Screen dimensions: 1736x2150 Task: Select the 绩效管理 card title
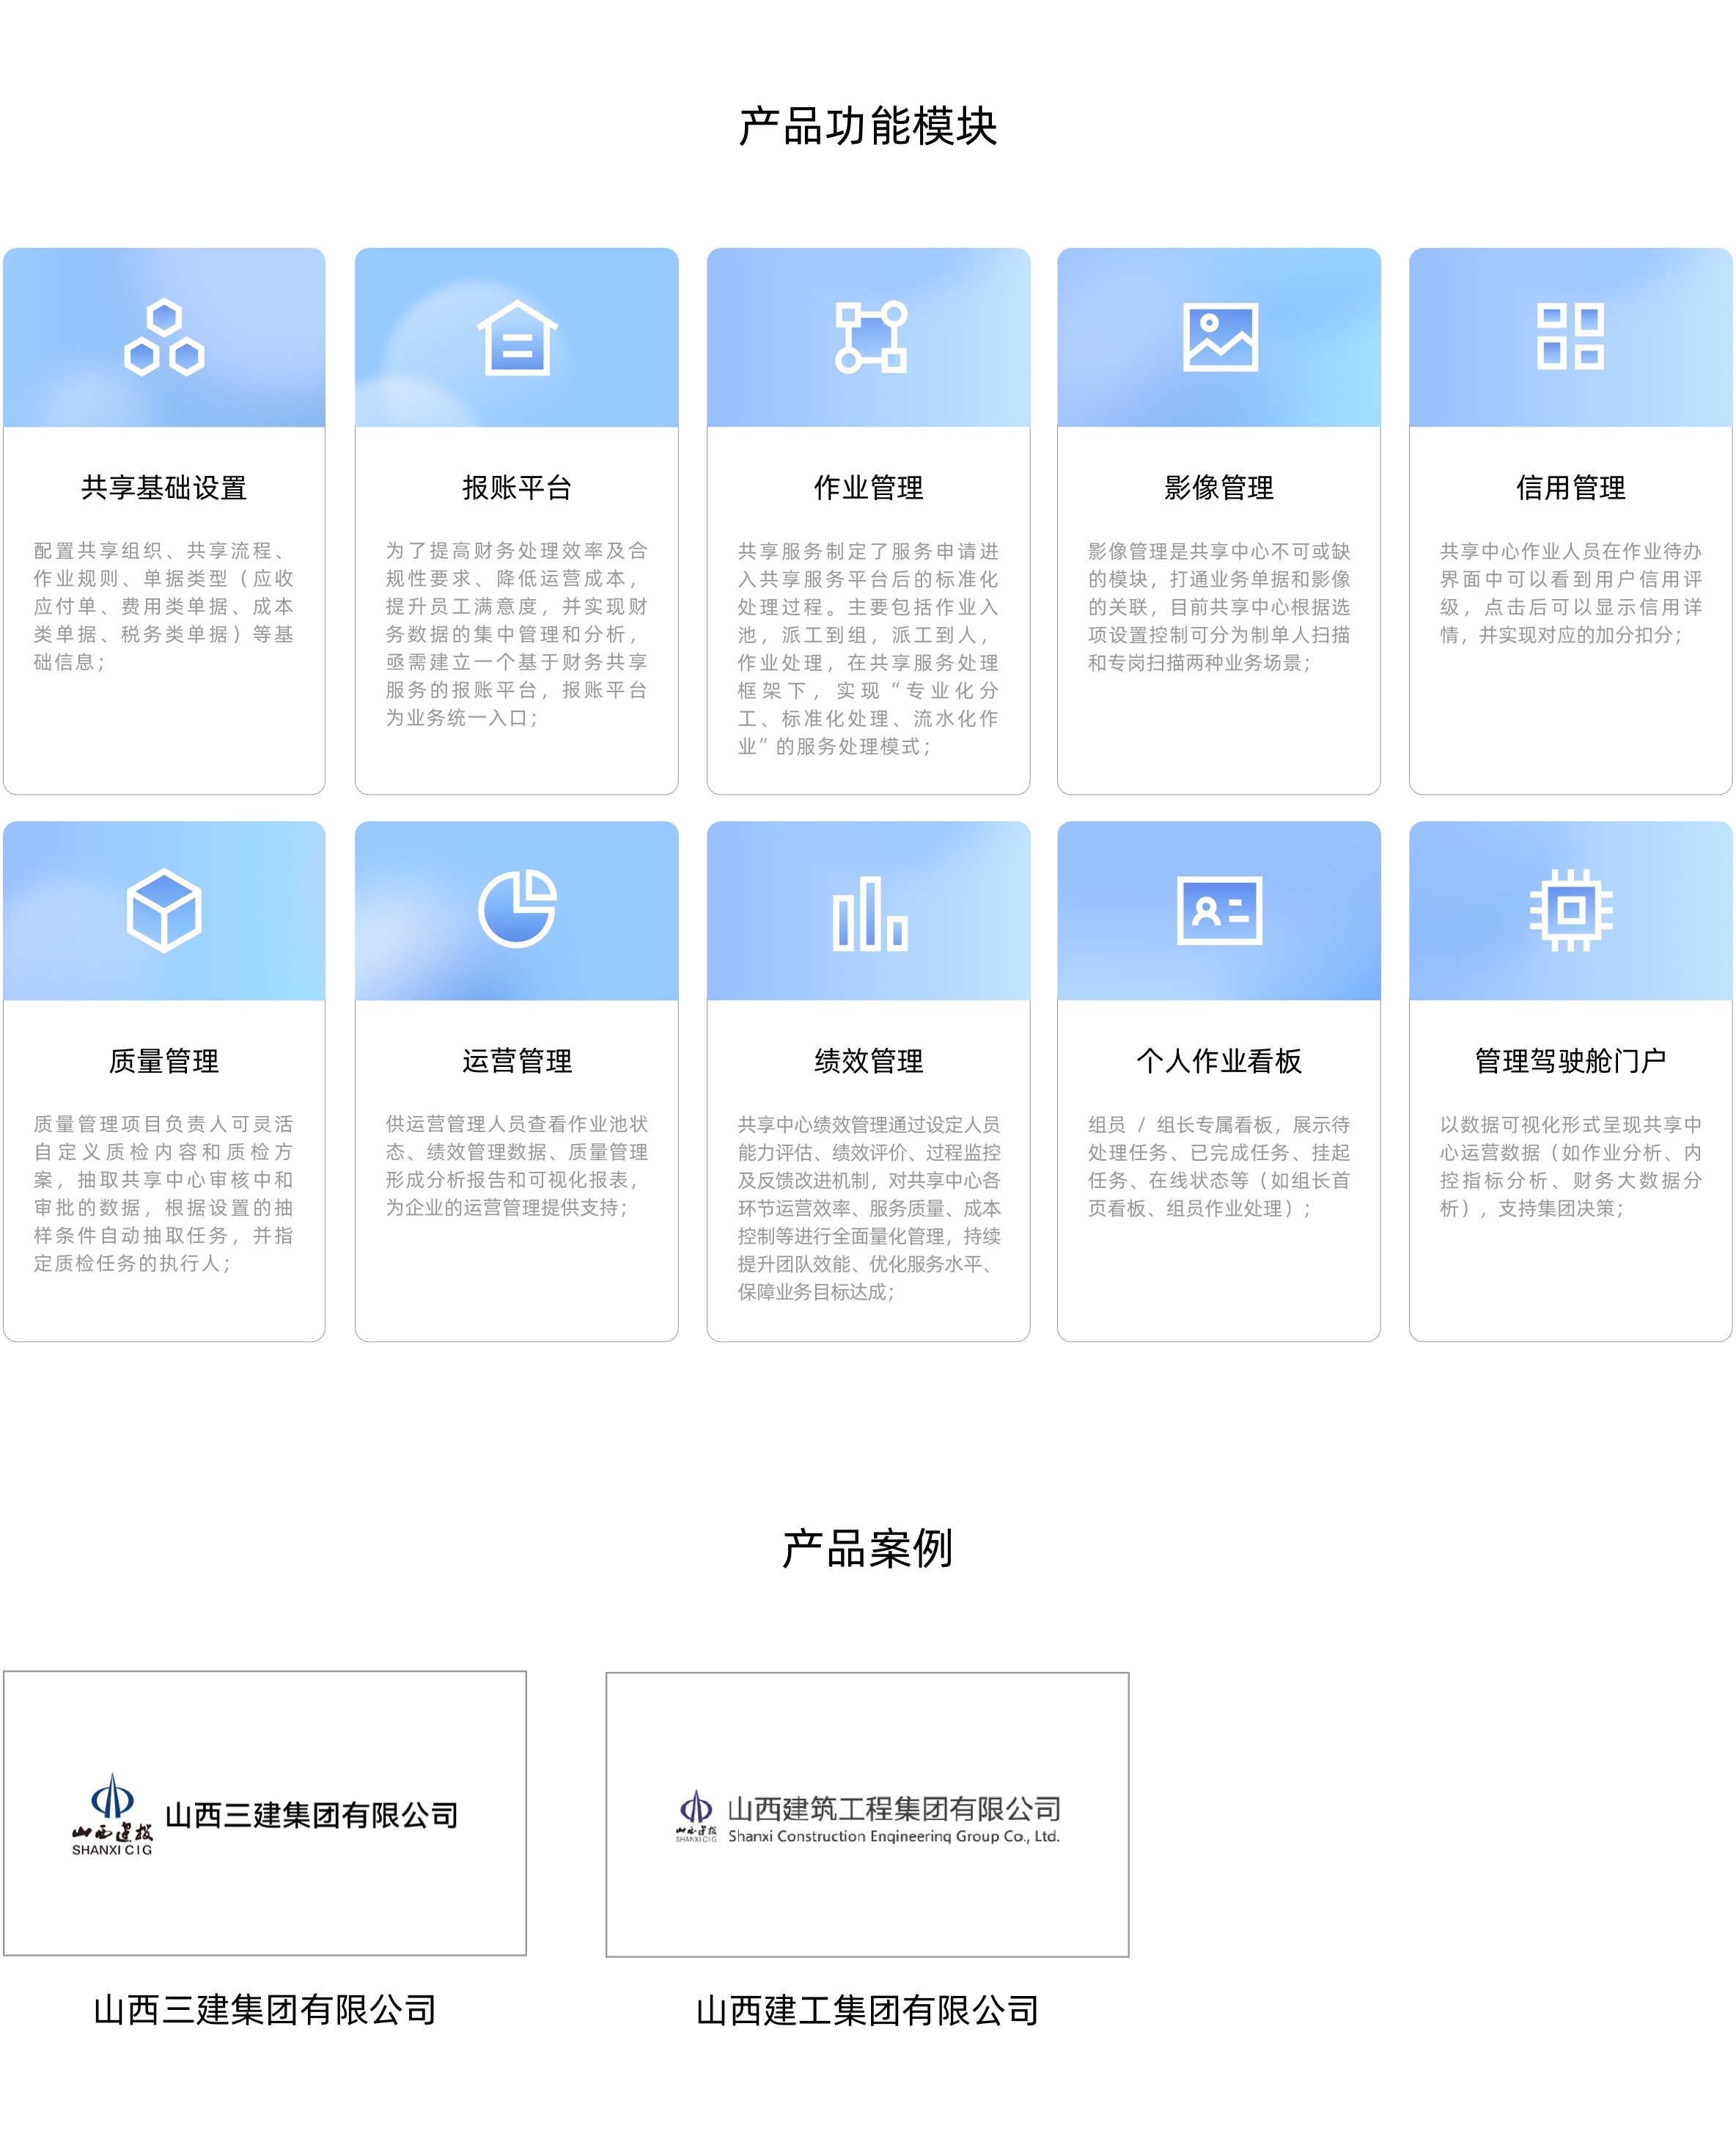pos(869,1061)
